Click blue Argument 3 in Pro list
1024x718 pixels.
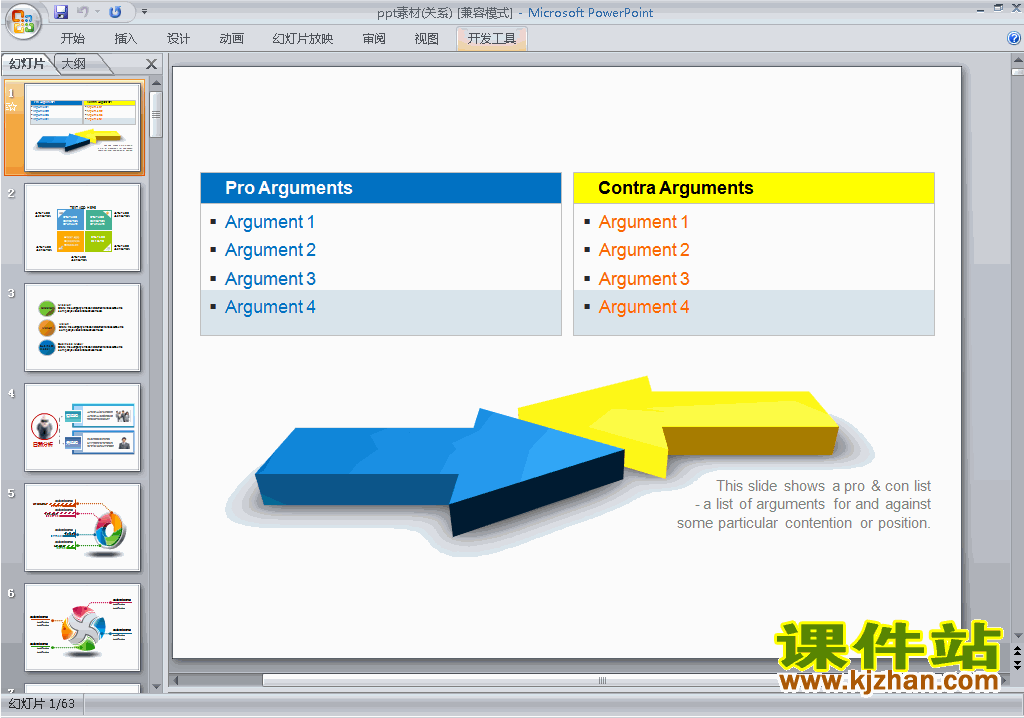coord(270,279)
